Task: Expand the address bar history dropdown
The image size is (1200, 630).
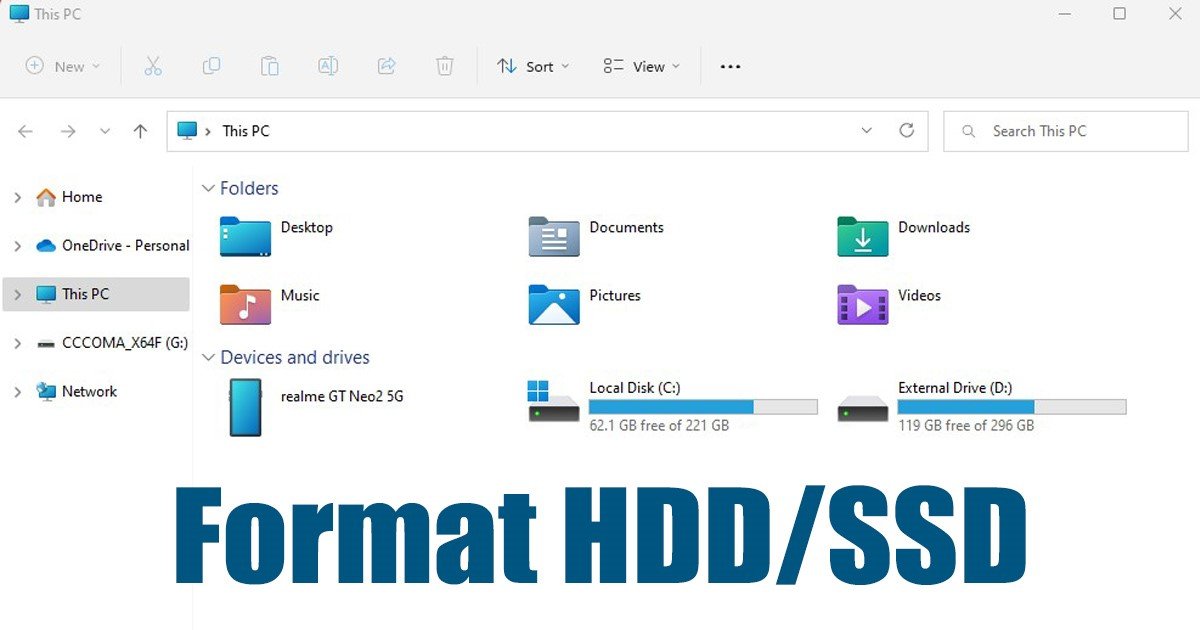Action: pyautogui.click(x=866, y=131)
